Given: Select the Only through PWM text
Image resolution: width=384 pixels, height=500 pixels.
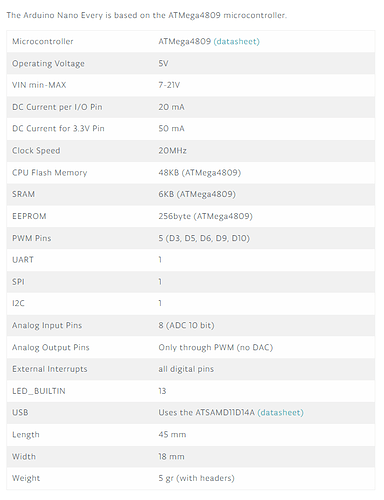Looking at the screenshot, I should click(196, 347).
